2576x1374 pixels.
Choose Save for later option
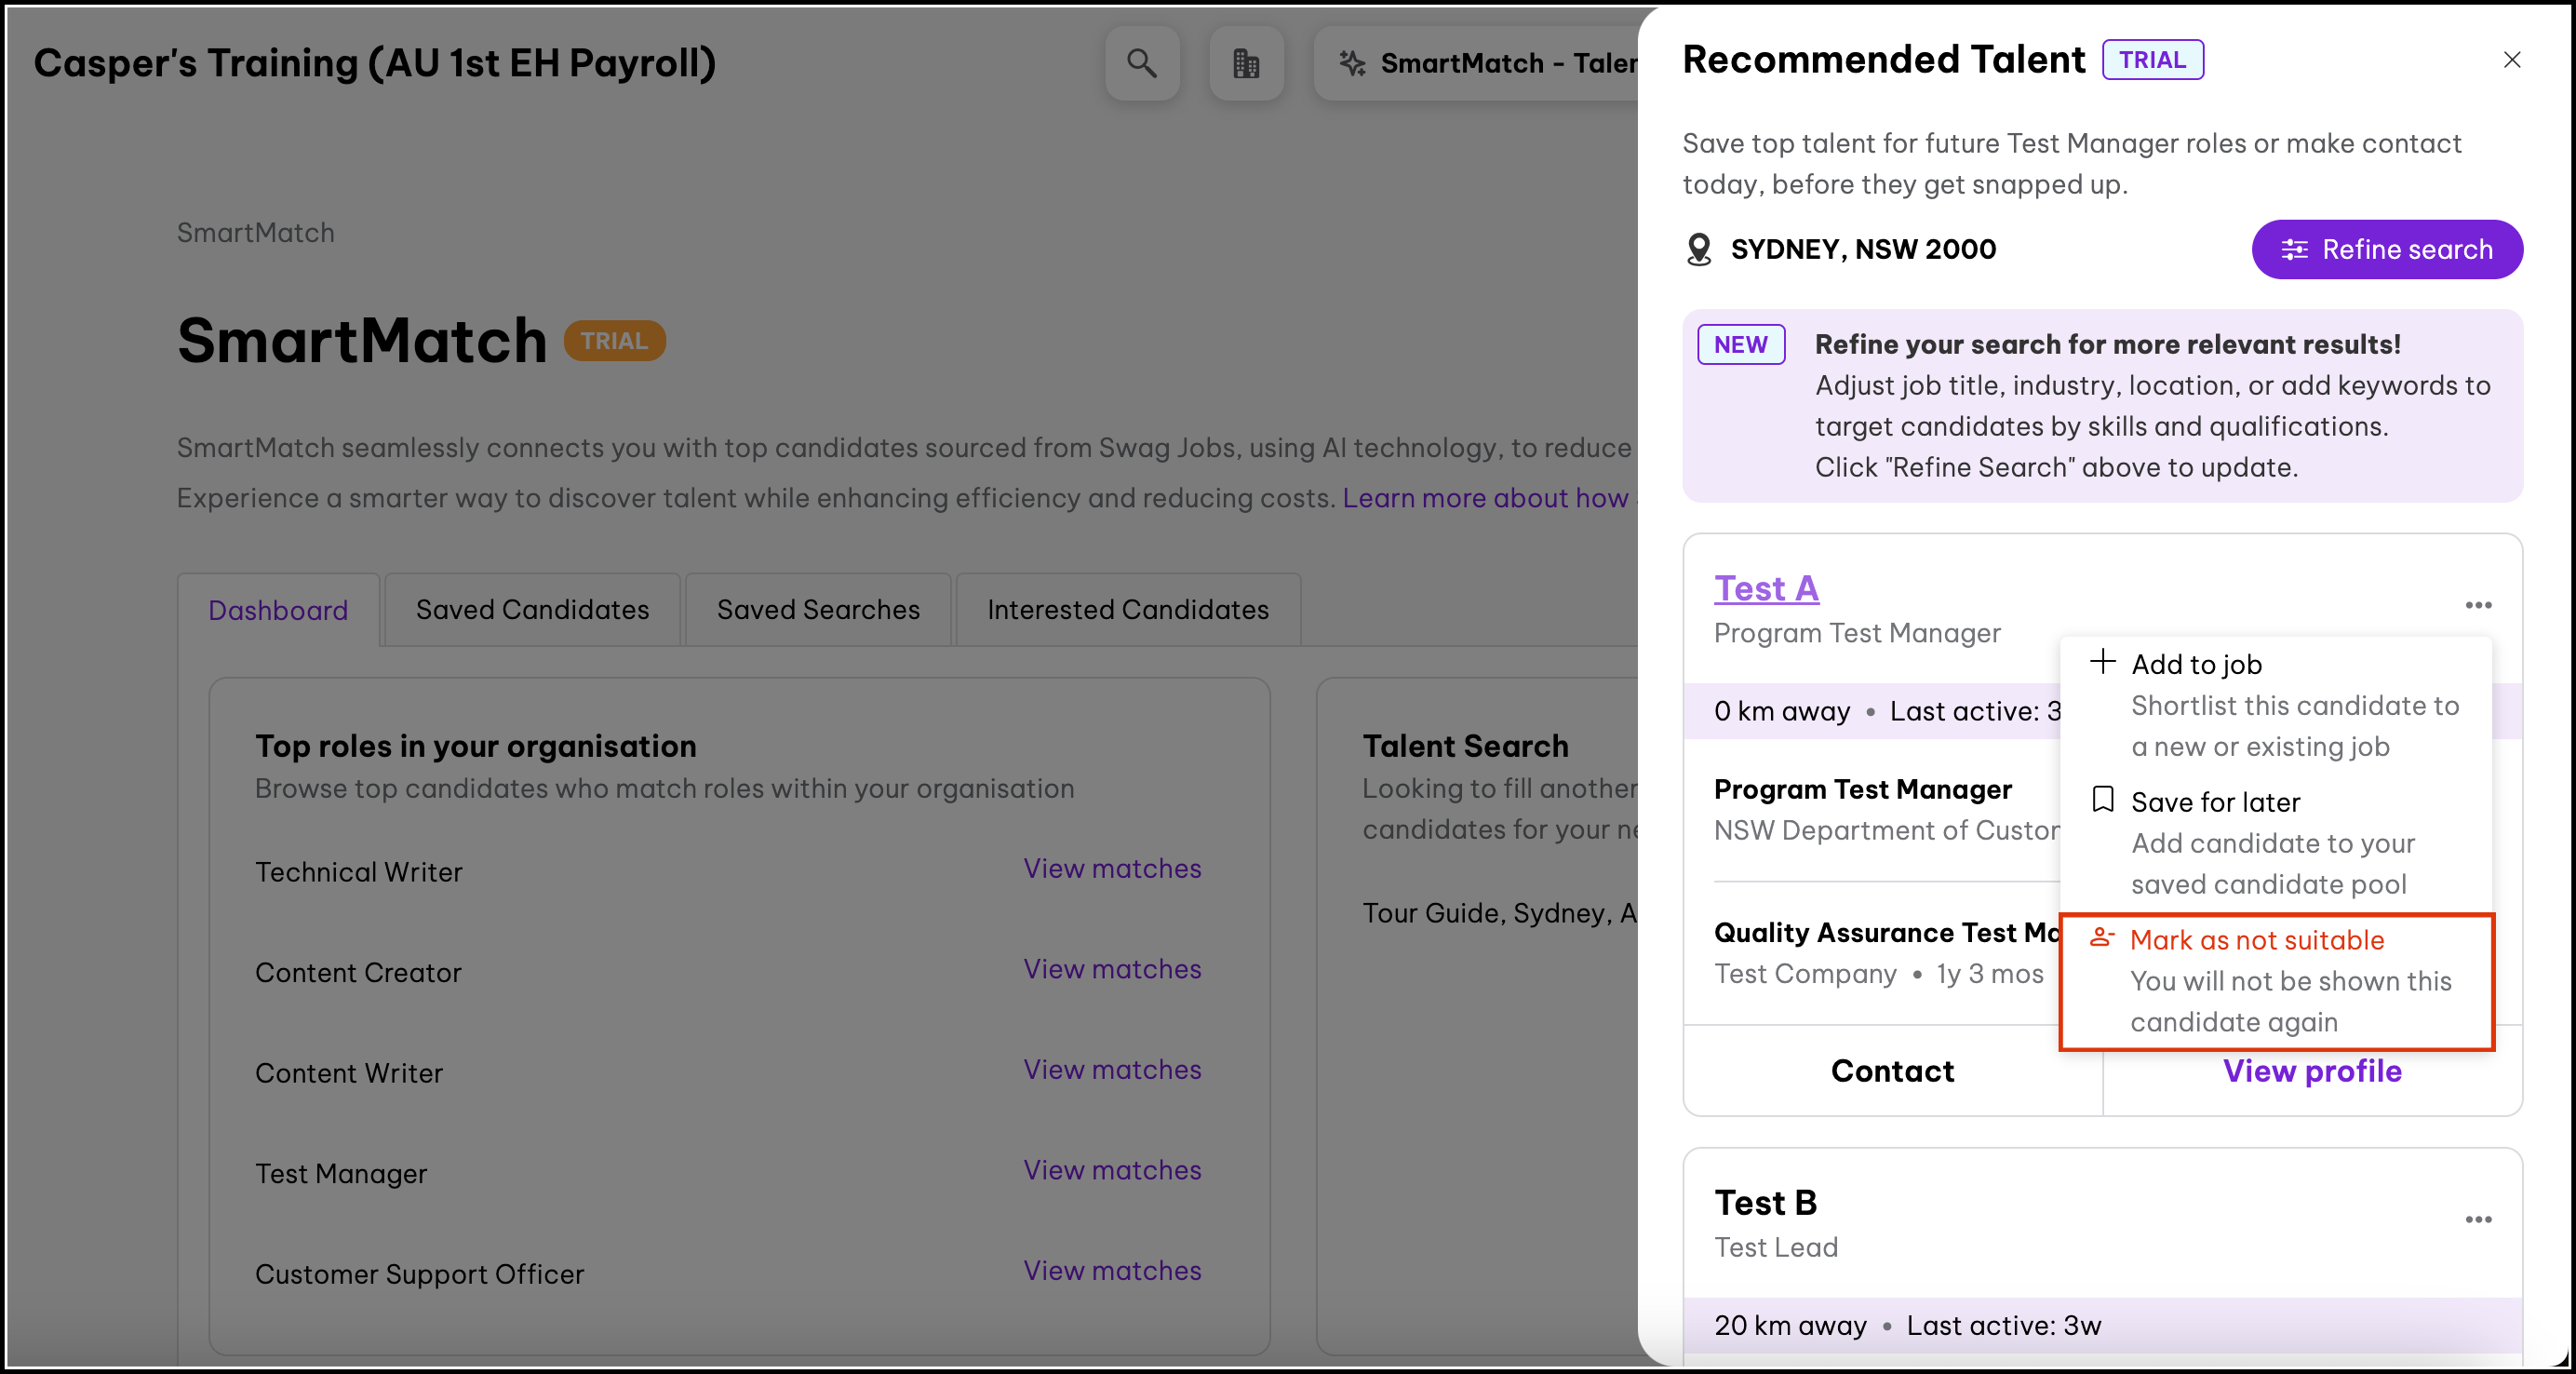(2214, 802)
